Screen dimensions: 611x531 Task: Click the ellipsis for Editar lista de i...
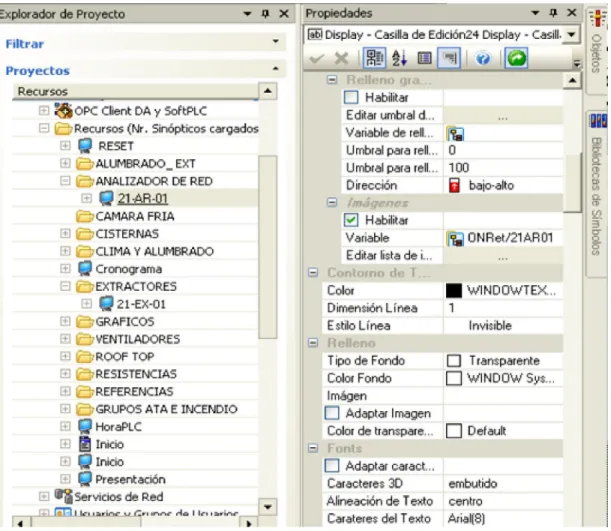coord(503,256)
